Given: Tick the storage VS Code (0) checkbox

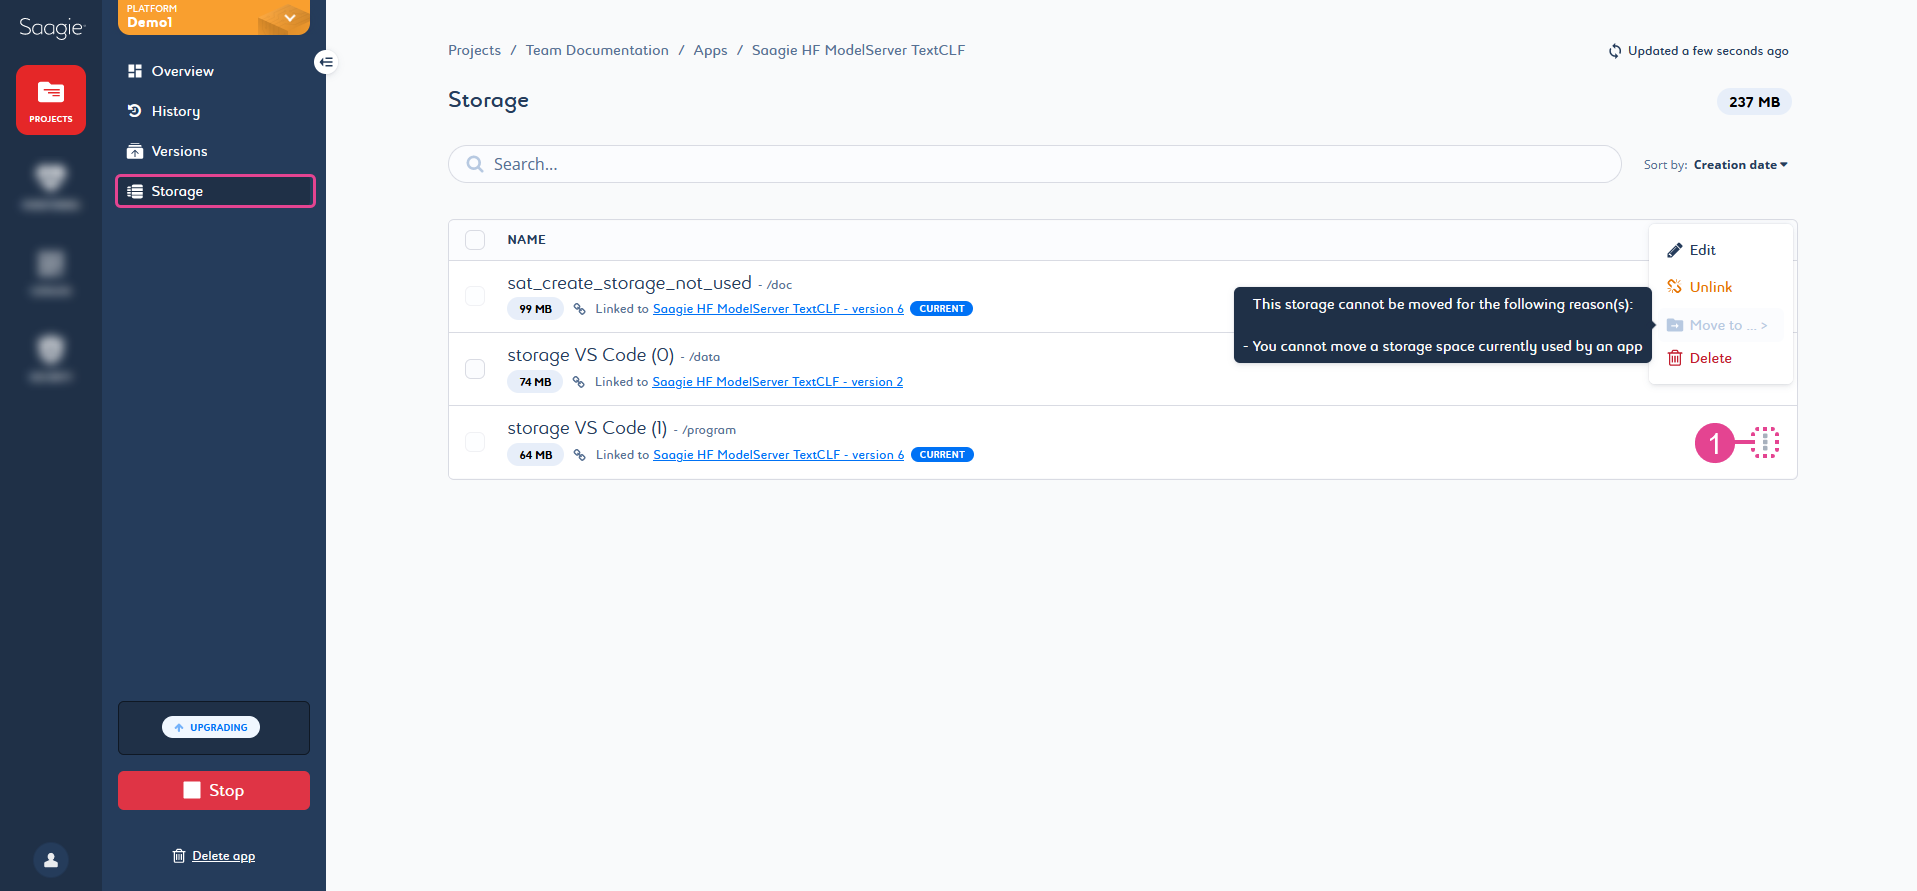Looking at the screenshot, I should click(x=475, y=369).
